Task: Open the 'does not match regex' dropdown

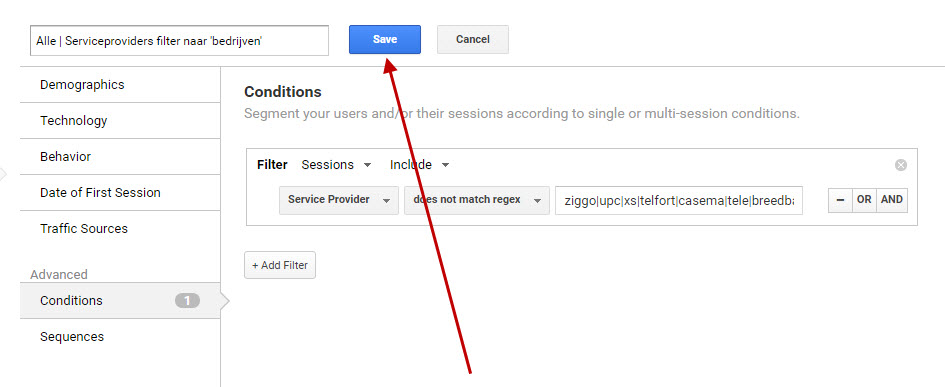Action: [x=477, y=200]
